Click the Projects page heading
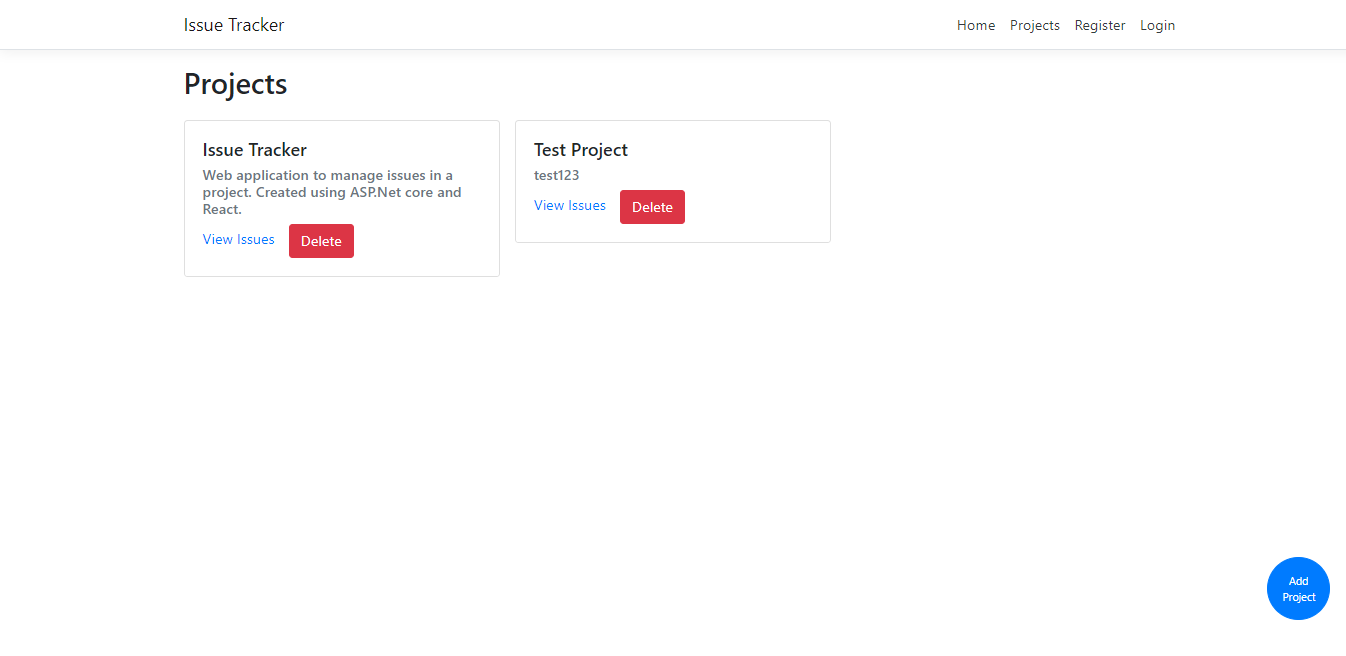Screen dimensions: 1346x656 click(234, 84)
